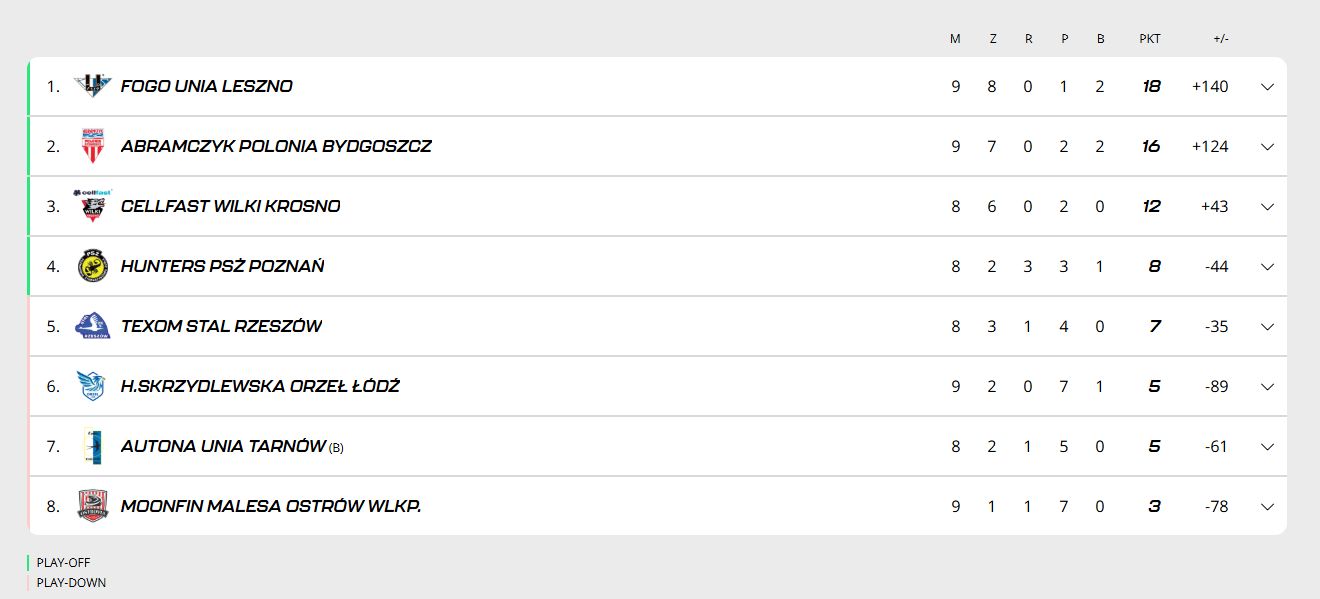Expand the Texom Stal Rzeszów row
The height and width of the screenshot is (599, 1320).
pos(1267,327)
